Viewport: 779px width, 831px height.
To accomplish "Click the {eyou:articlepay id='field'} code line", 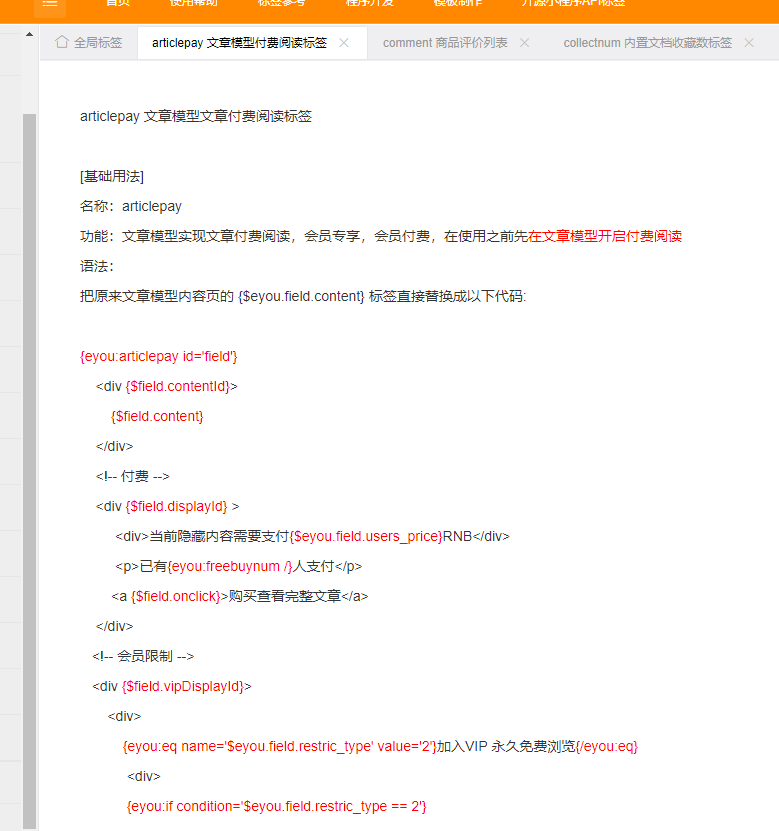I will pyautogui.click(x=158, y=356).
